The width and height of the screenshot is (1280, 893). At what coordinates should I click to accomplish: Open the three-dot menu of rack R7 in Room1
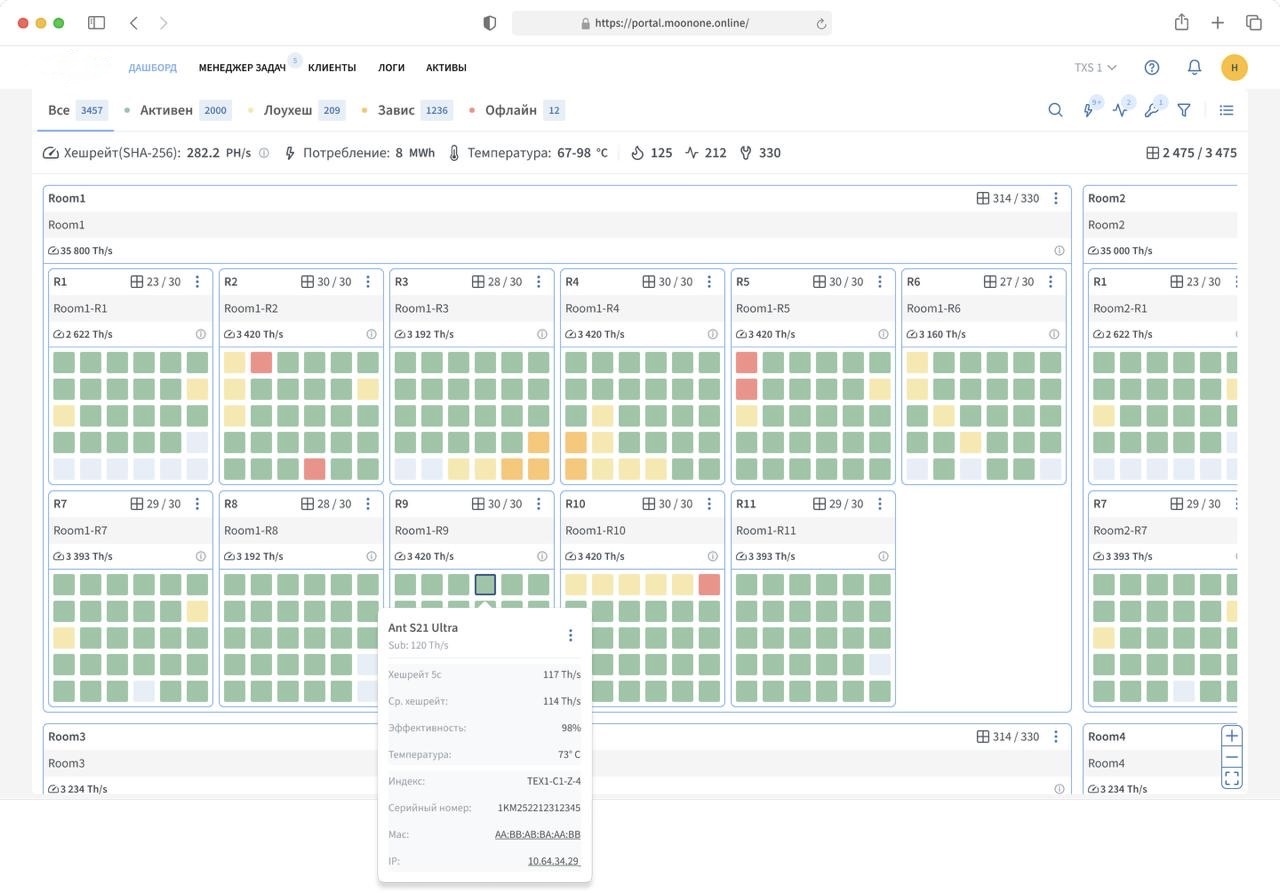197,504
